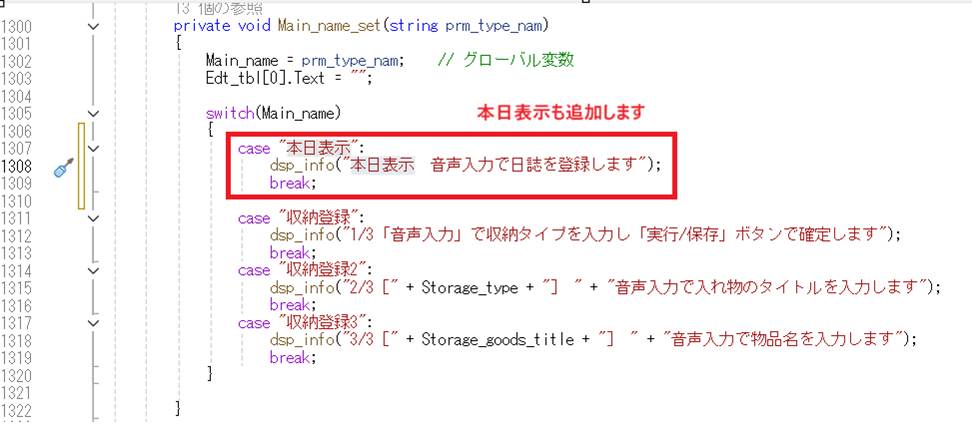972x425 pixels.
Task: Click the yellow change indicator bar
Action: coord(81,165)
